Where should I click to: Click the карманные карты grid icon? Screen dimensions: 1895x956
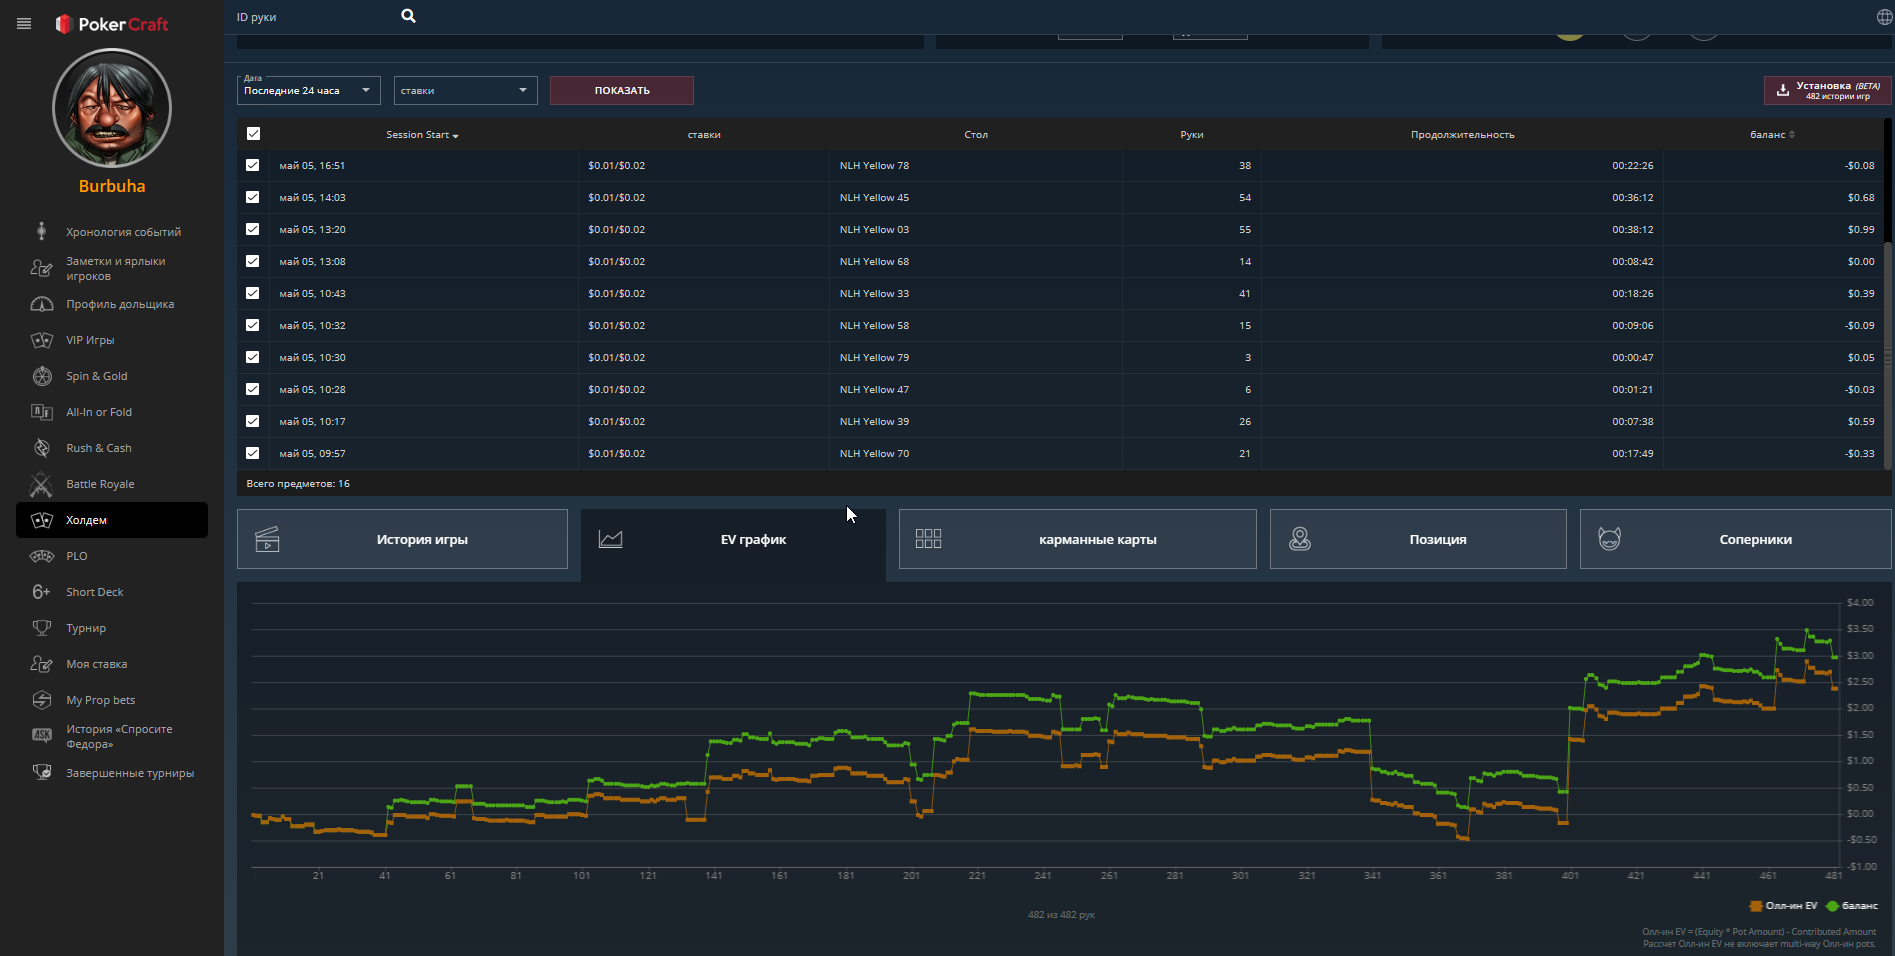928,539
